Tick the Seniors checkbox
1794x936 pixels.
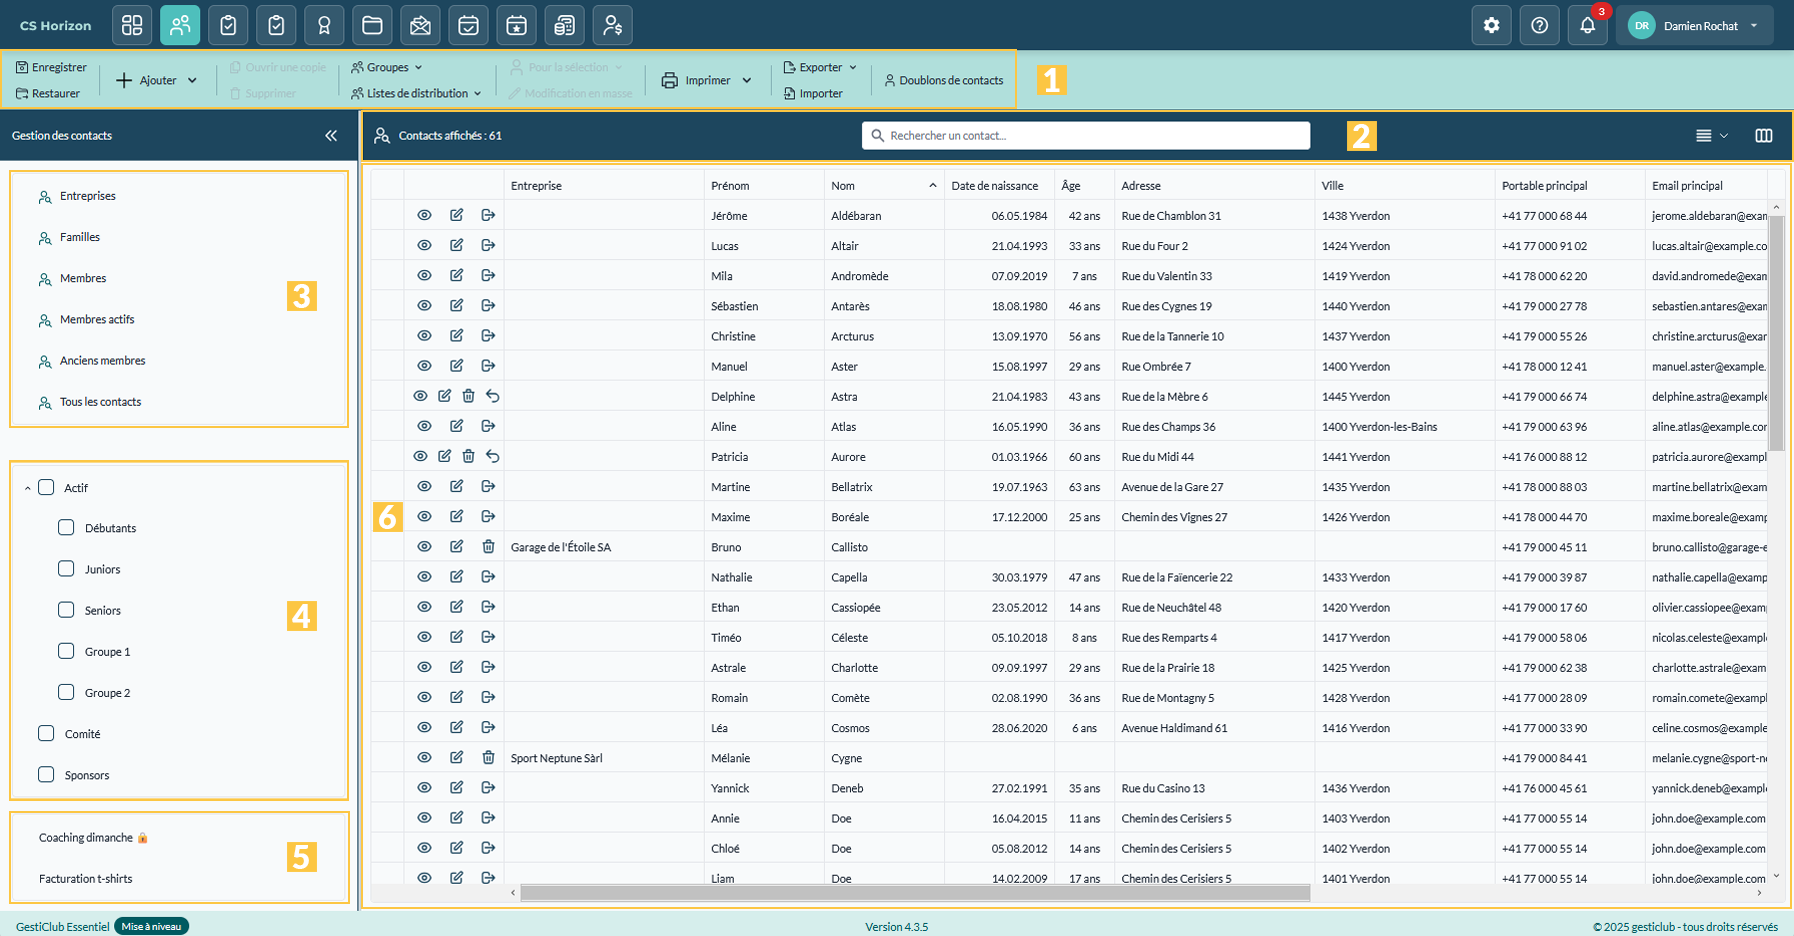(x=66, y=609)
